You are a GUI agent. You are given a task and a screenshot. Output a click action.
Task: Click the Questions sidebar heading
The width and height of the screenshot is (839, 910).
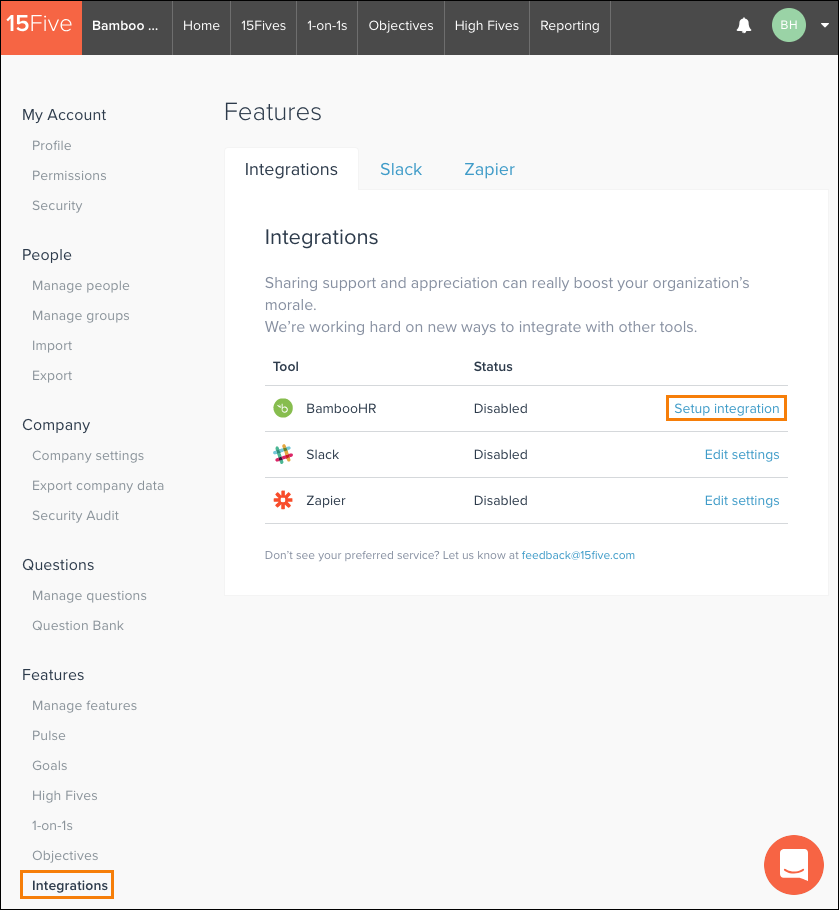click(x=58, y=565)
